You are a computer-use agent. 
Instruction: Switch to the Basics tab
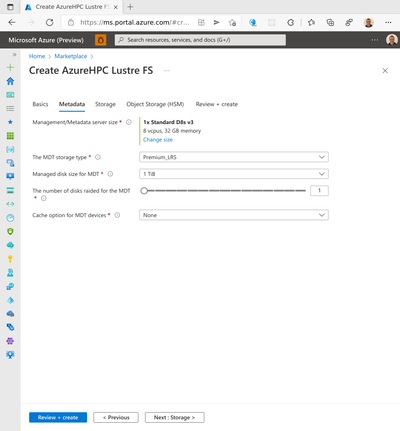[40, 104]
